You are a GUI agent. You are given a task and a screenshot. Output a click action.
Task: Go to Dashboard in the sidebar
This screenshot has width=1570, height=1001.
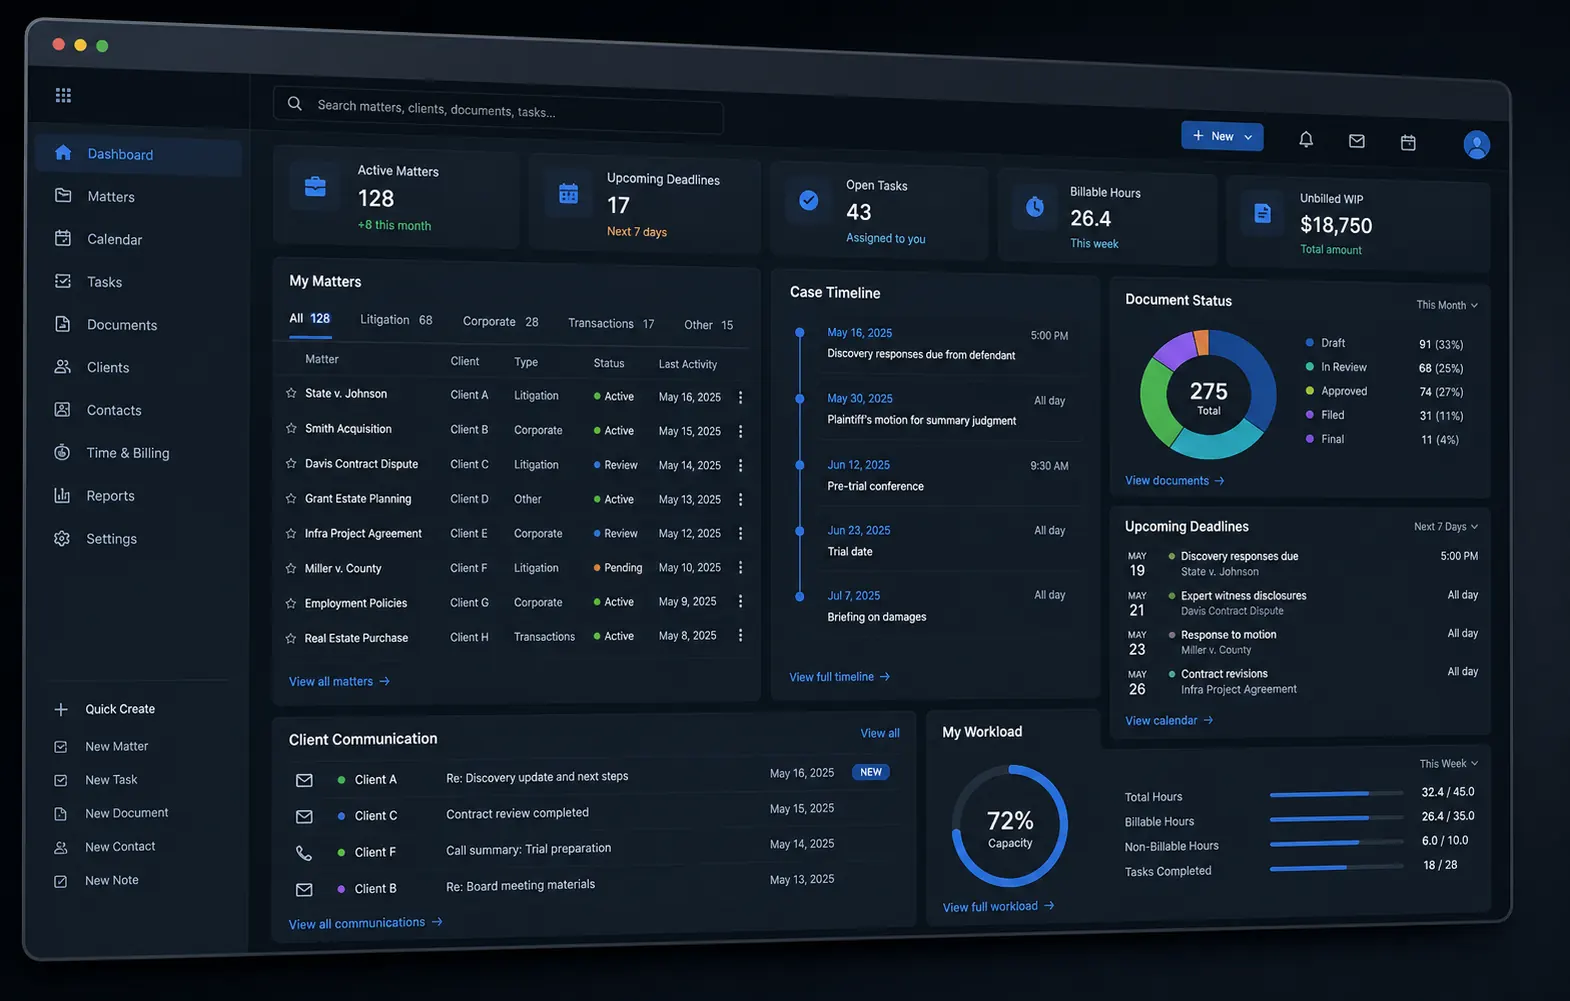click(139, 154)
